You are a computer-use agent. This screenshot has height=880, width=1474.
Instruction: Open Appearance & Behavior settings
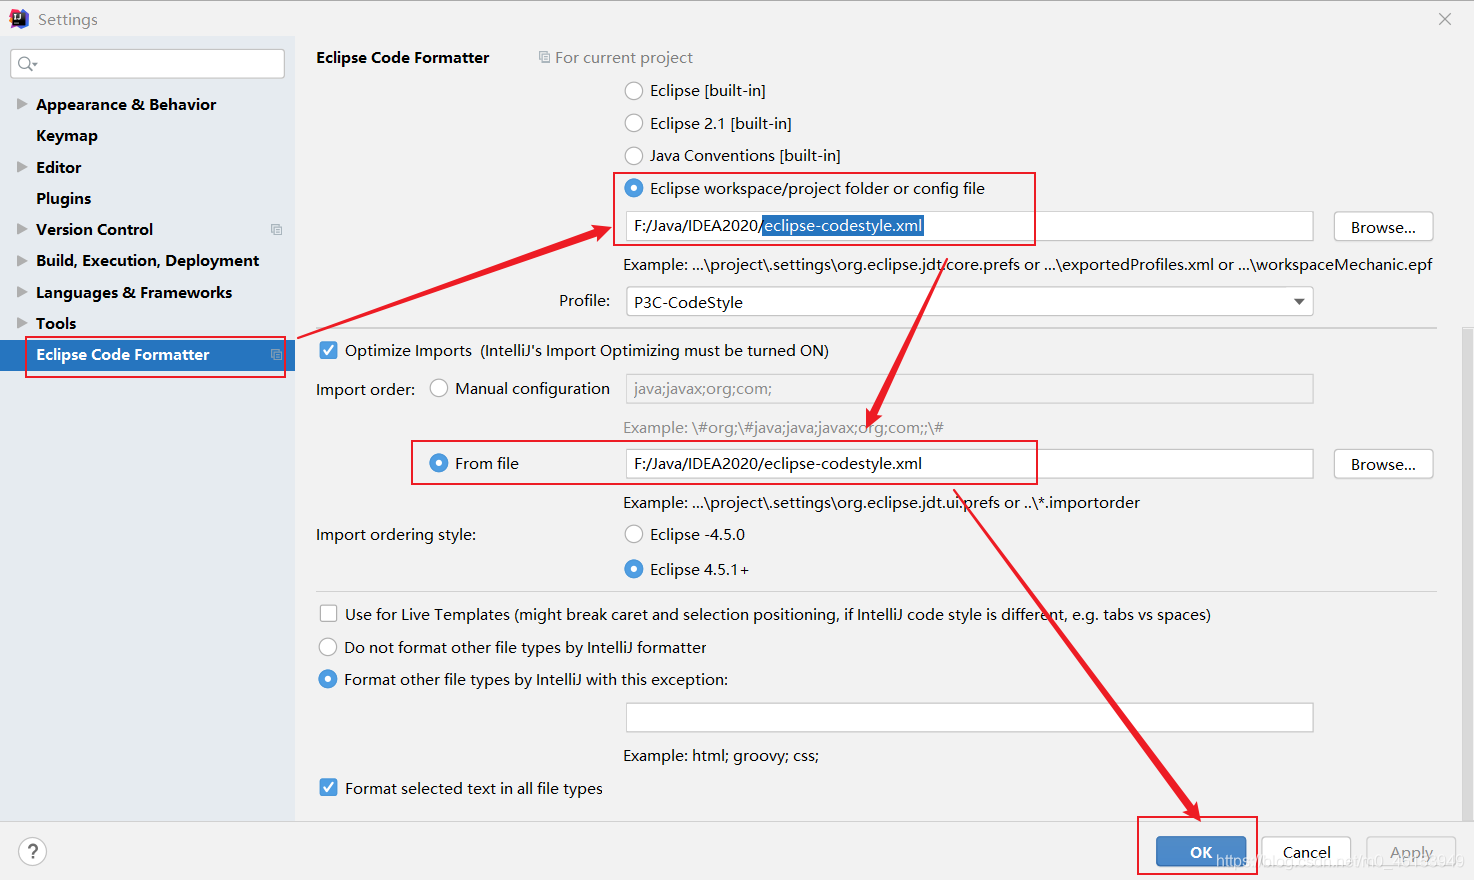point(126,105)
